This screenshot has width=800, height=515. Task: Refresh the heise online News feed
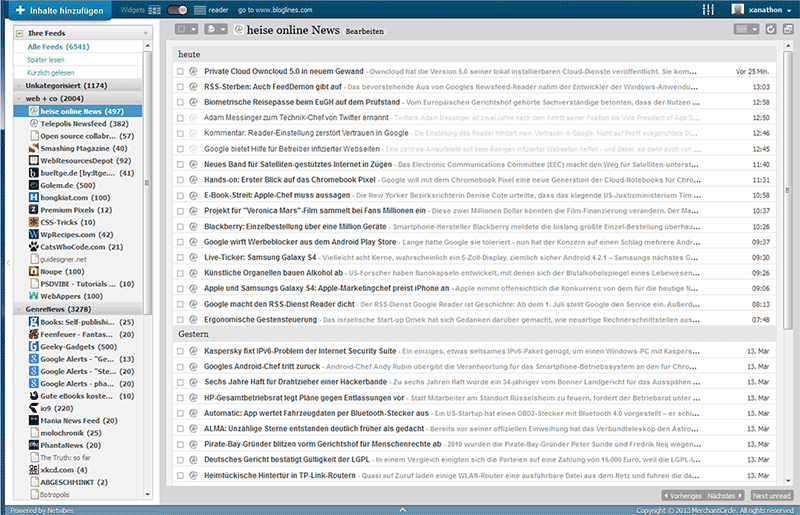click(x=771, y=29)
